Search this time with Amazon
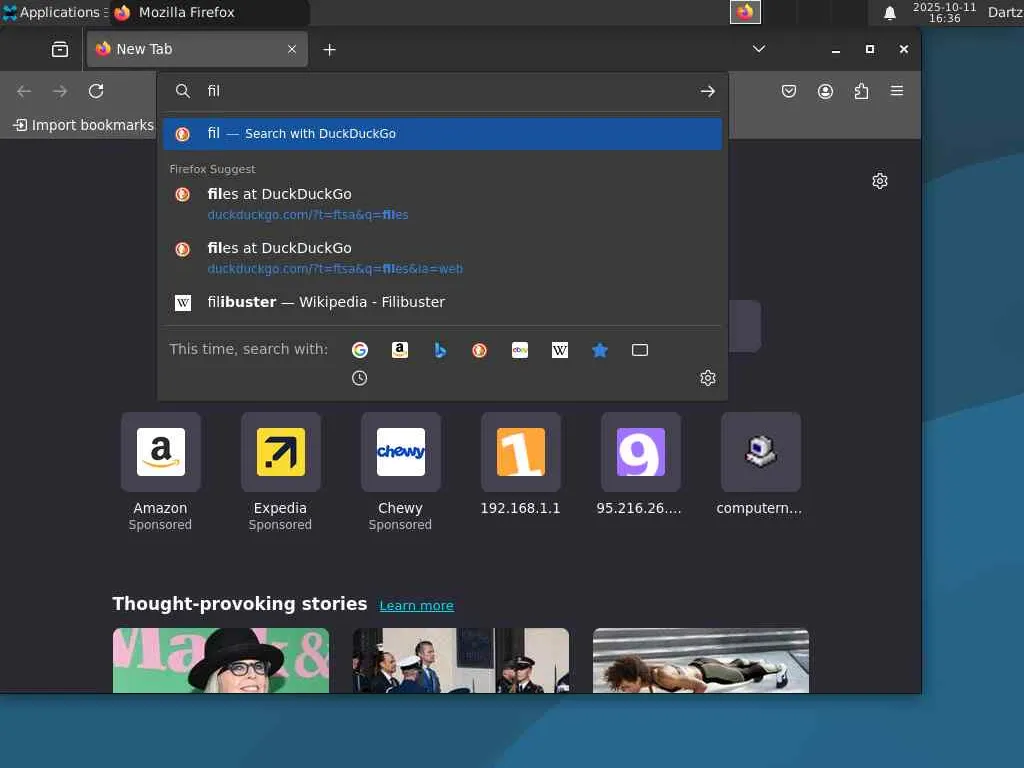The height and width of the screenshot is (768, 1024). point(400,350)
